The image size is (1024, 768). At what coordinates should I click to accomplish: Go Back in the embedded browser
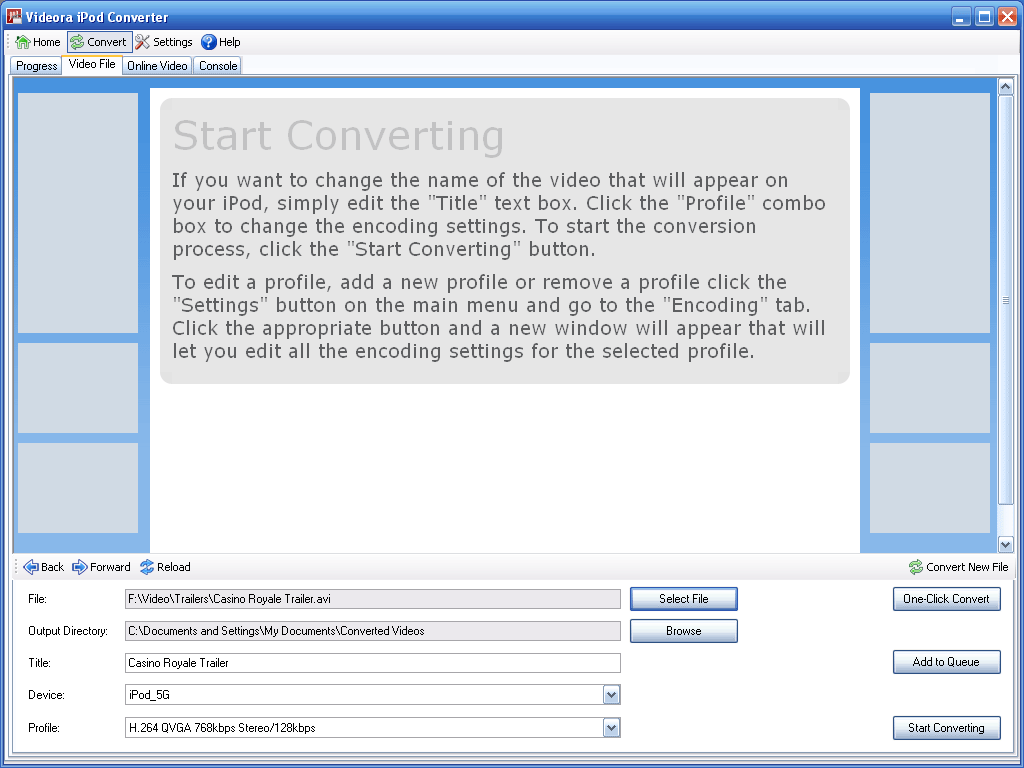[44, 567]
